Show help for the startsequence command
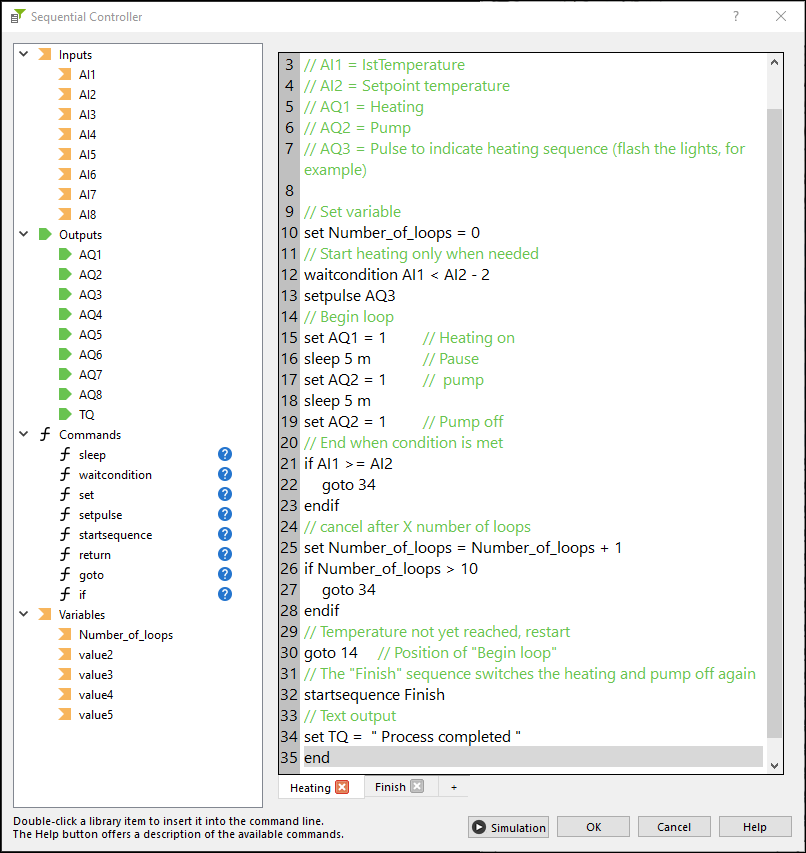Screen dimensions: 806x853 [225, 535]
